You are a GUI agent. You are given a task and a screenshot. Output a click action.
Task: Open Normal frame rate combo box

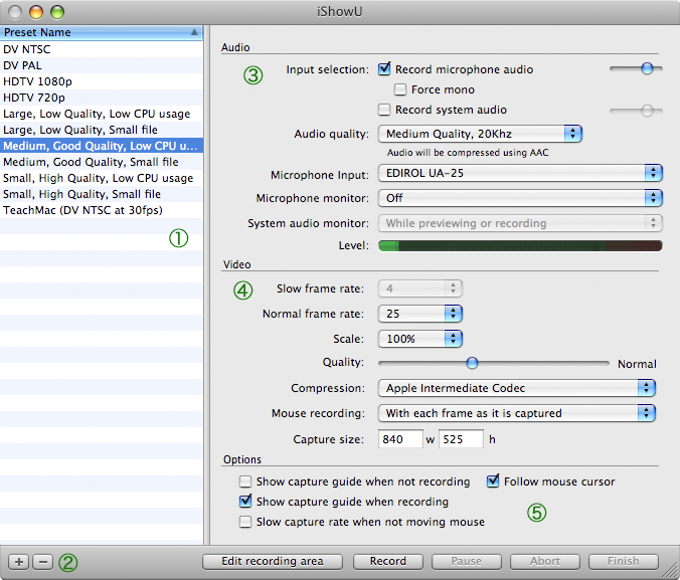[420, 314]
